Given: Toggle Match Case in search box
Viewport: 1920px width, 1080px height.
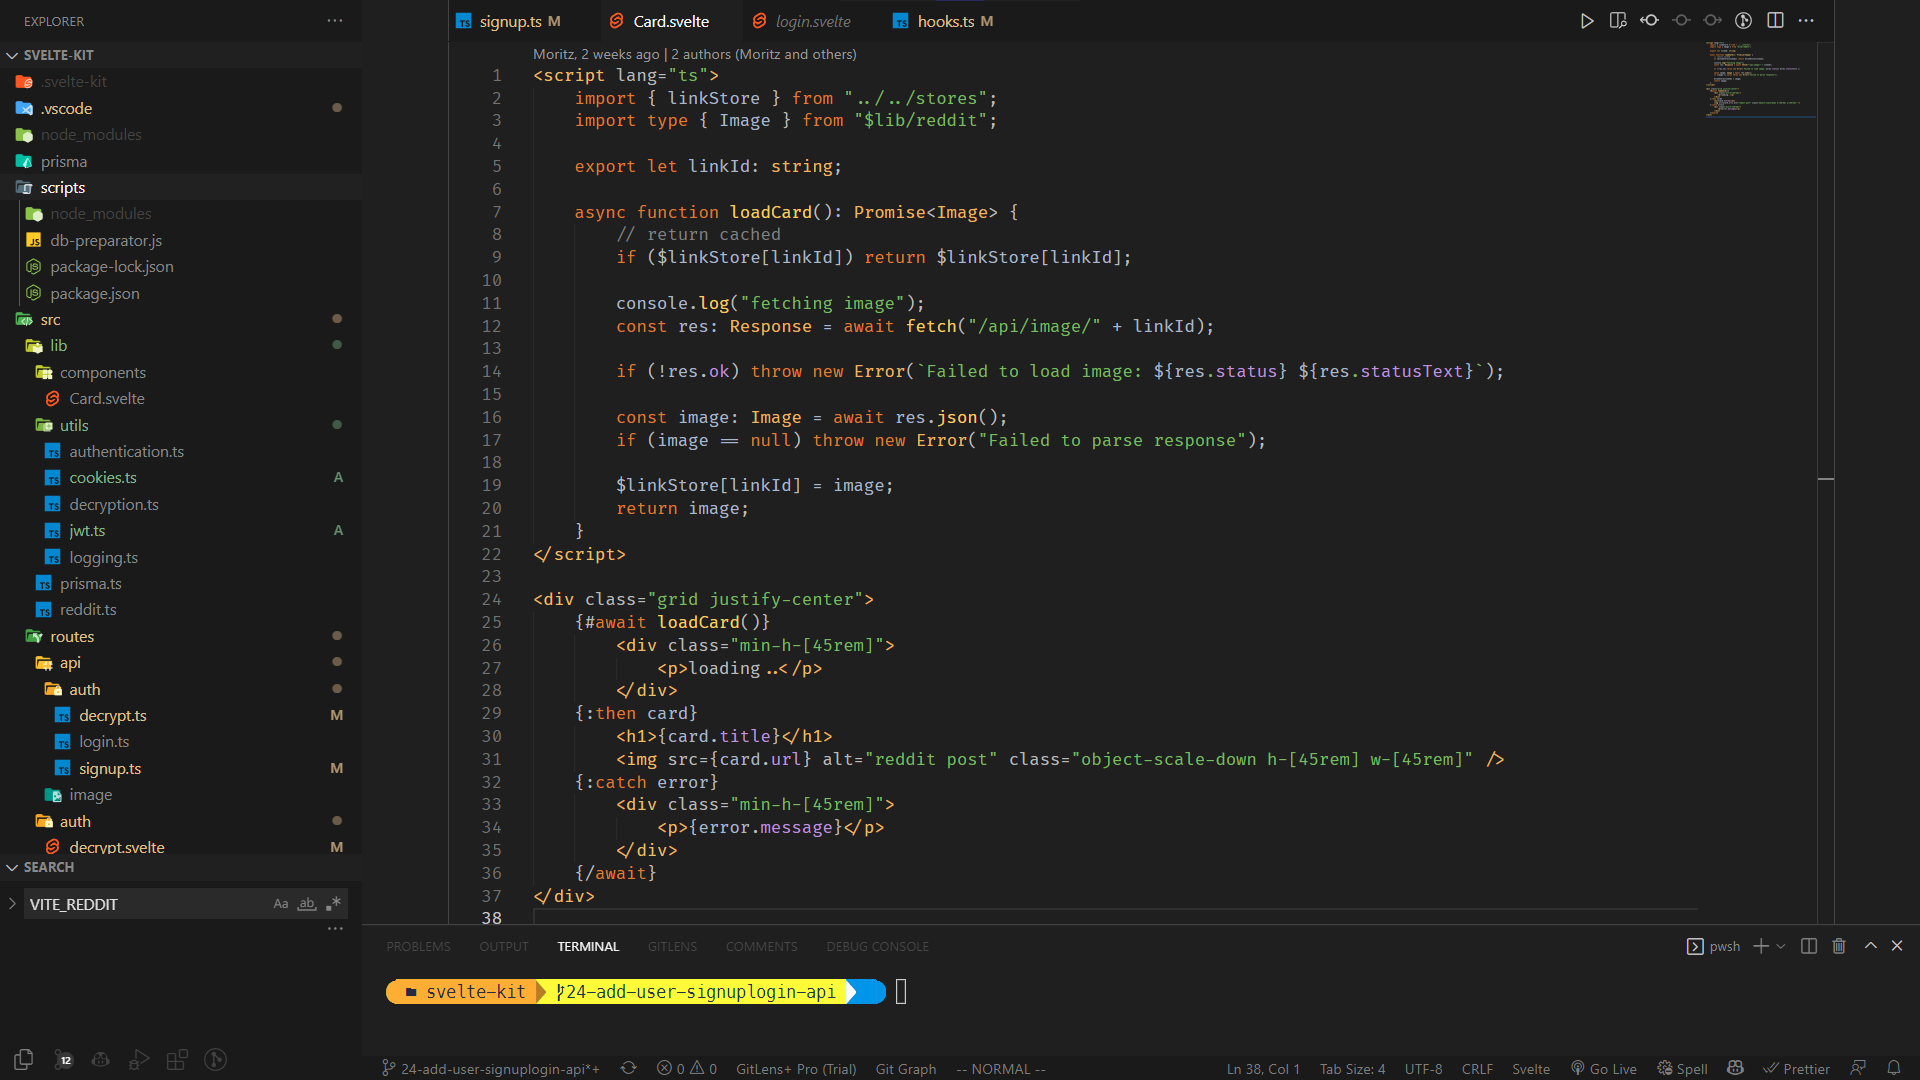Looking at the screenshot, I should [x=281, y=904].
